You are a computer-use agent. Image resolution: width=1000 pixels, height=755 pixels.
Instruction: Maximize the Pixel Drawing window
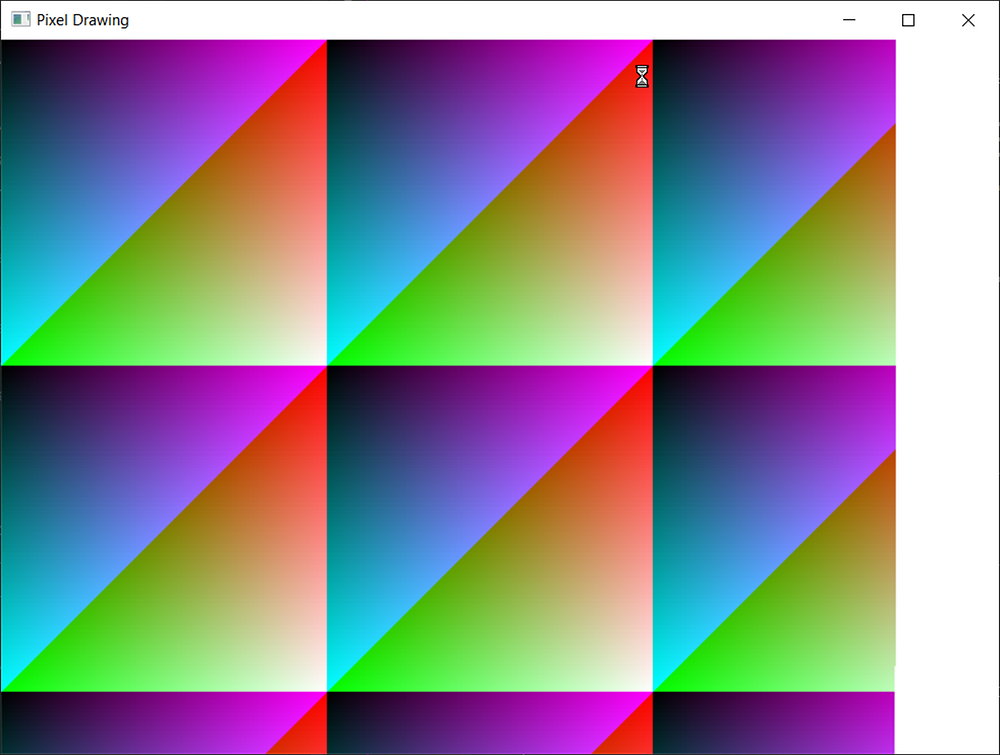pos(908,20)
